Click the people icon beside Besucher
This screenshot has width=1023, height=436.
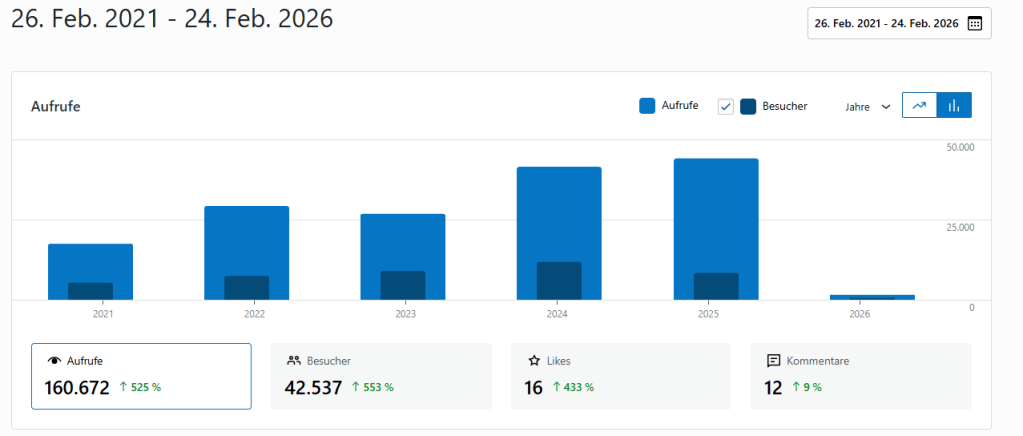click(294, 360)
